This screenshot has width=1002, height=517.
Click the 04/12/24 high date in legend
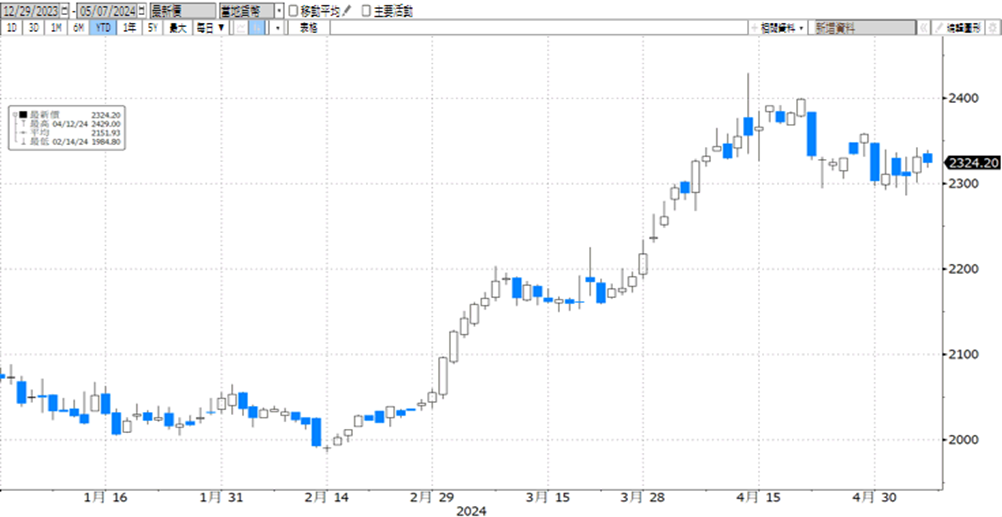(x=70, y=124)
